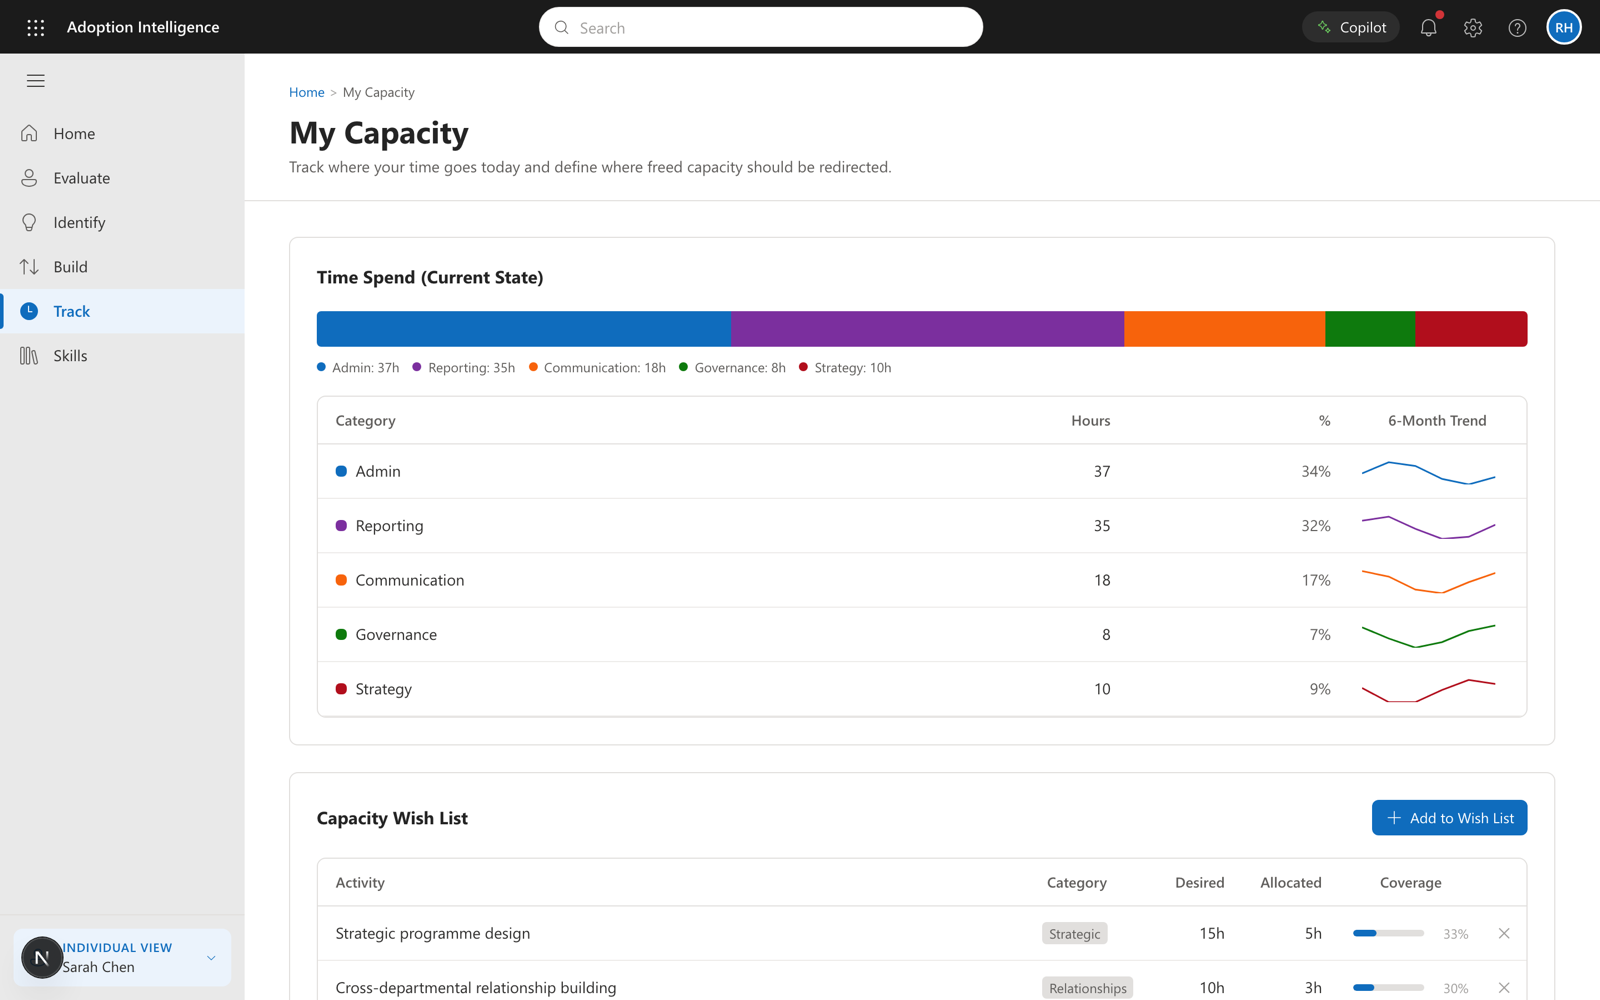Click the blue Admin bar segment

tap(524, 329)
